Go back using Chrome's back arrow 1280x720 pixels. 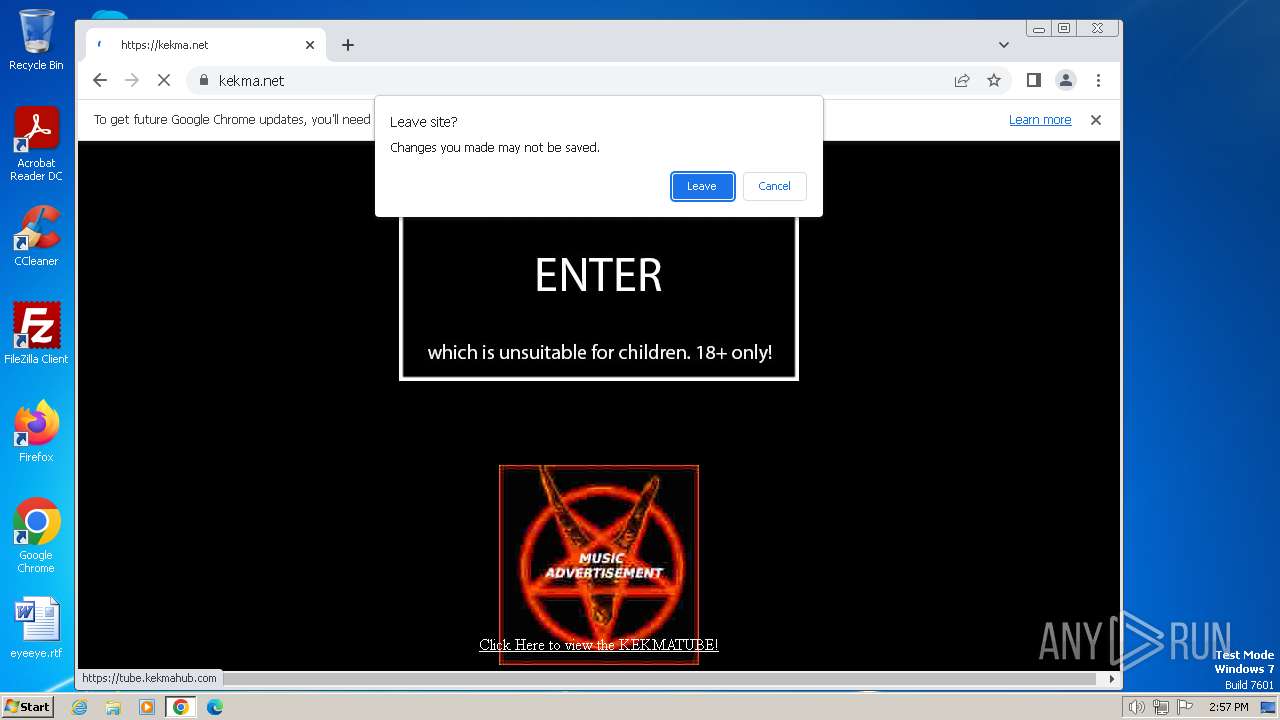point(99,80)
